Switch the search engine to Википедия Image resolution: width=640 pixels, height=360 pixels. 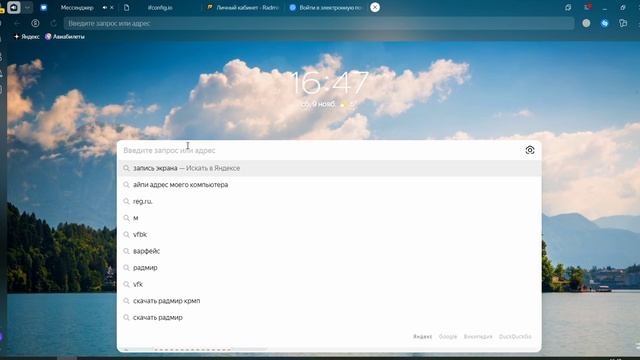478,337
